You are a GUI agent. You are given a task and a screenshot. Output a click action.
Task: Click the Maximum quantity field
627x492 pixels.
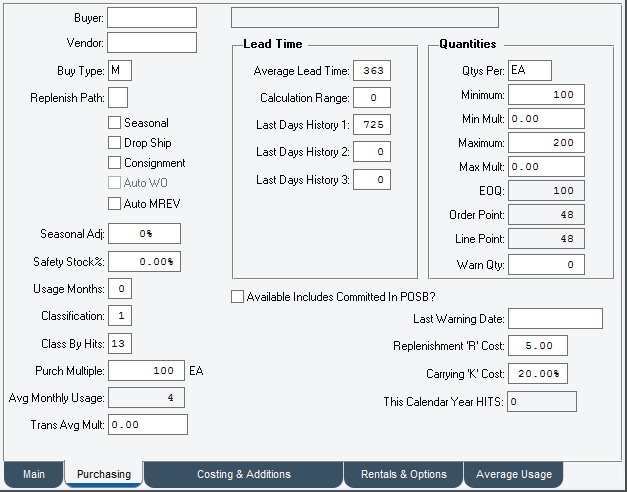pyautogui.click(x=545, y=143)
